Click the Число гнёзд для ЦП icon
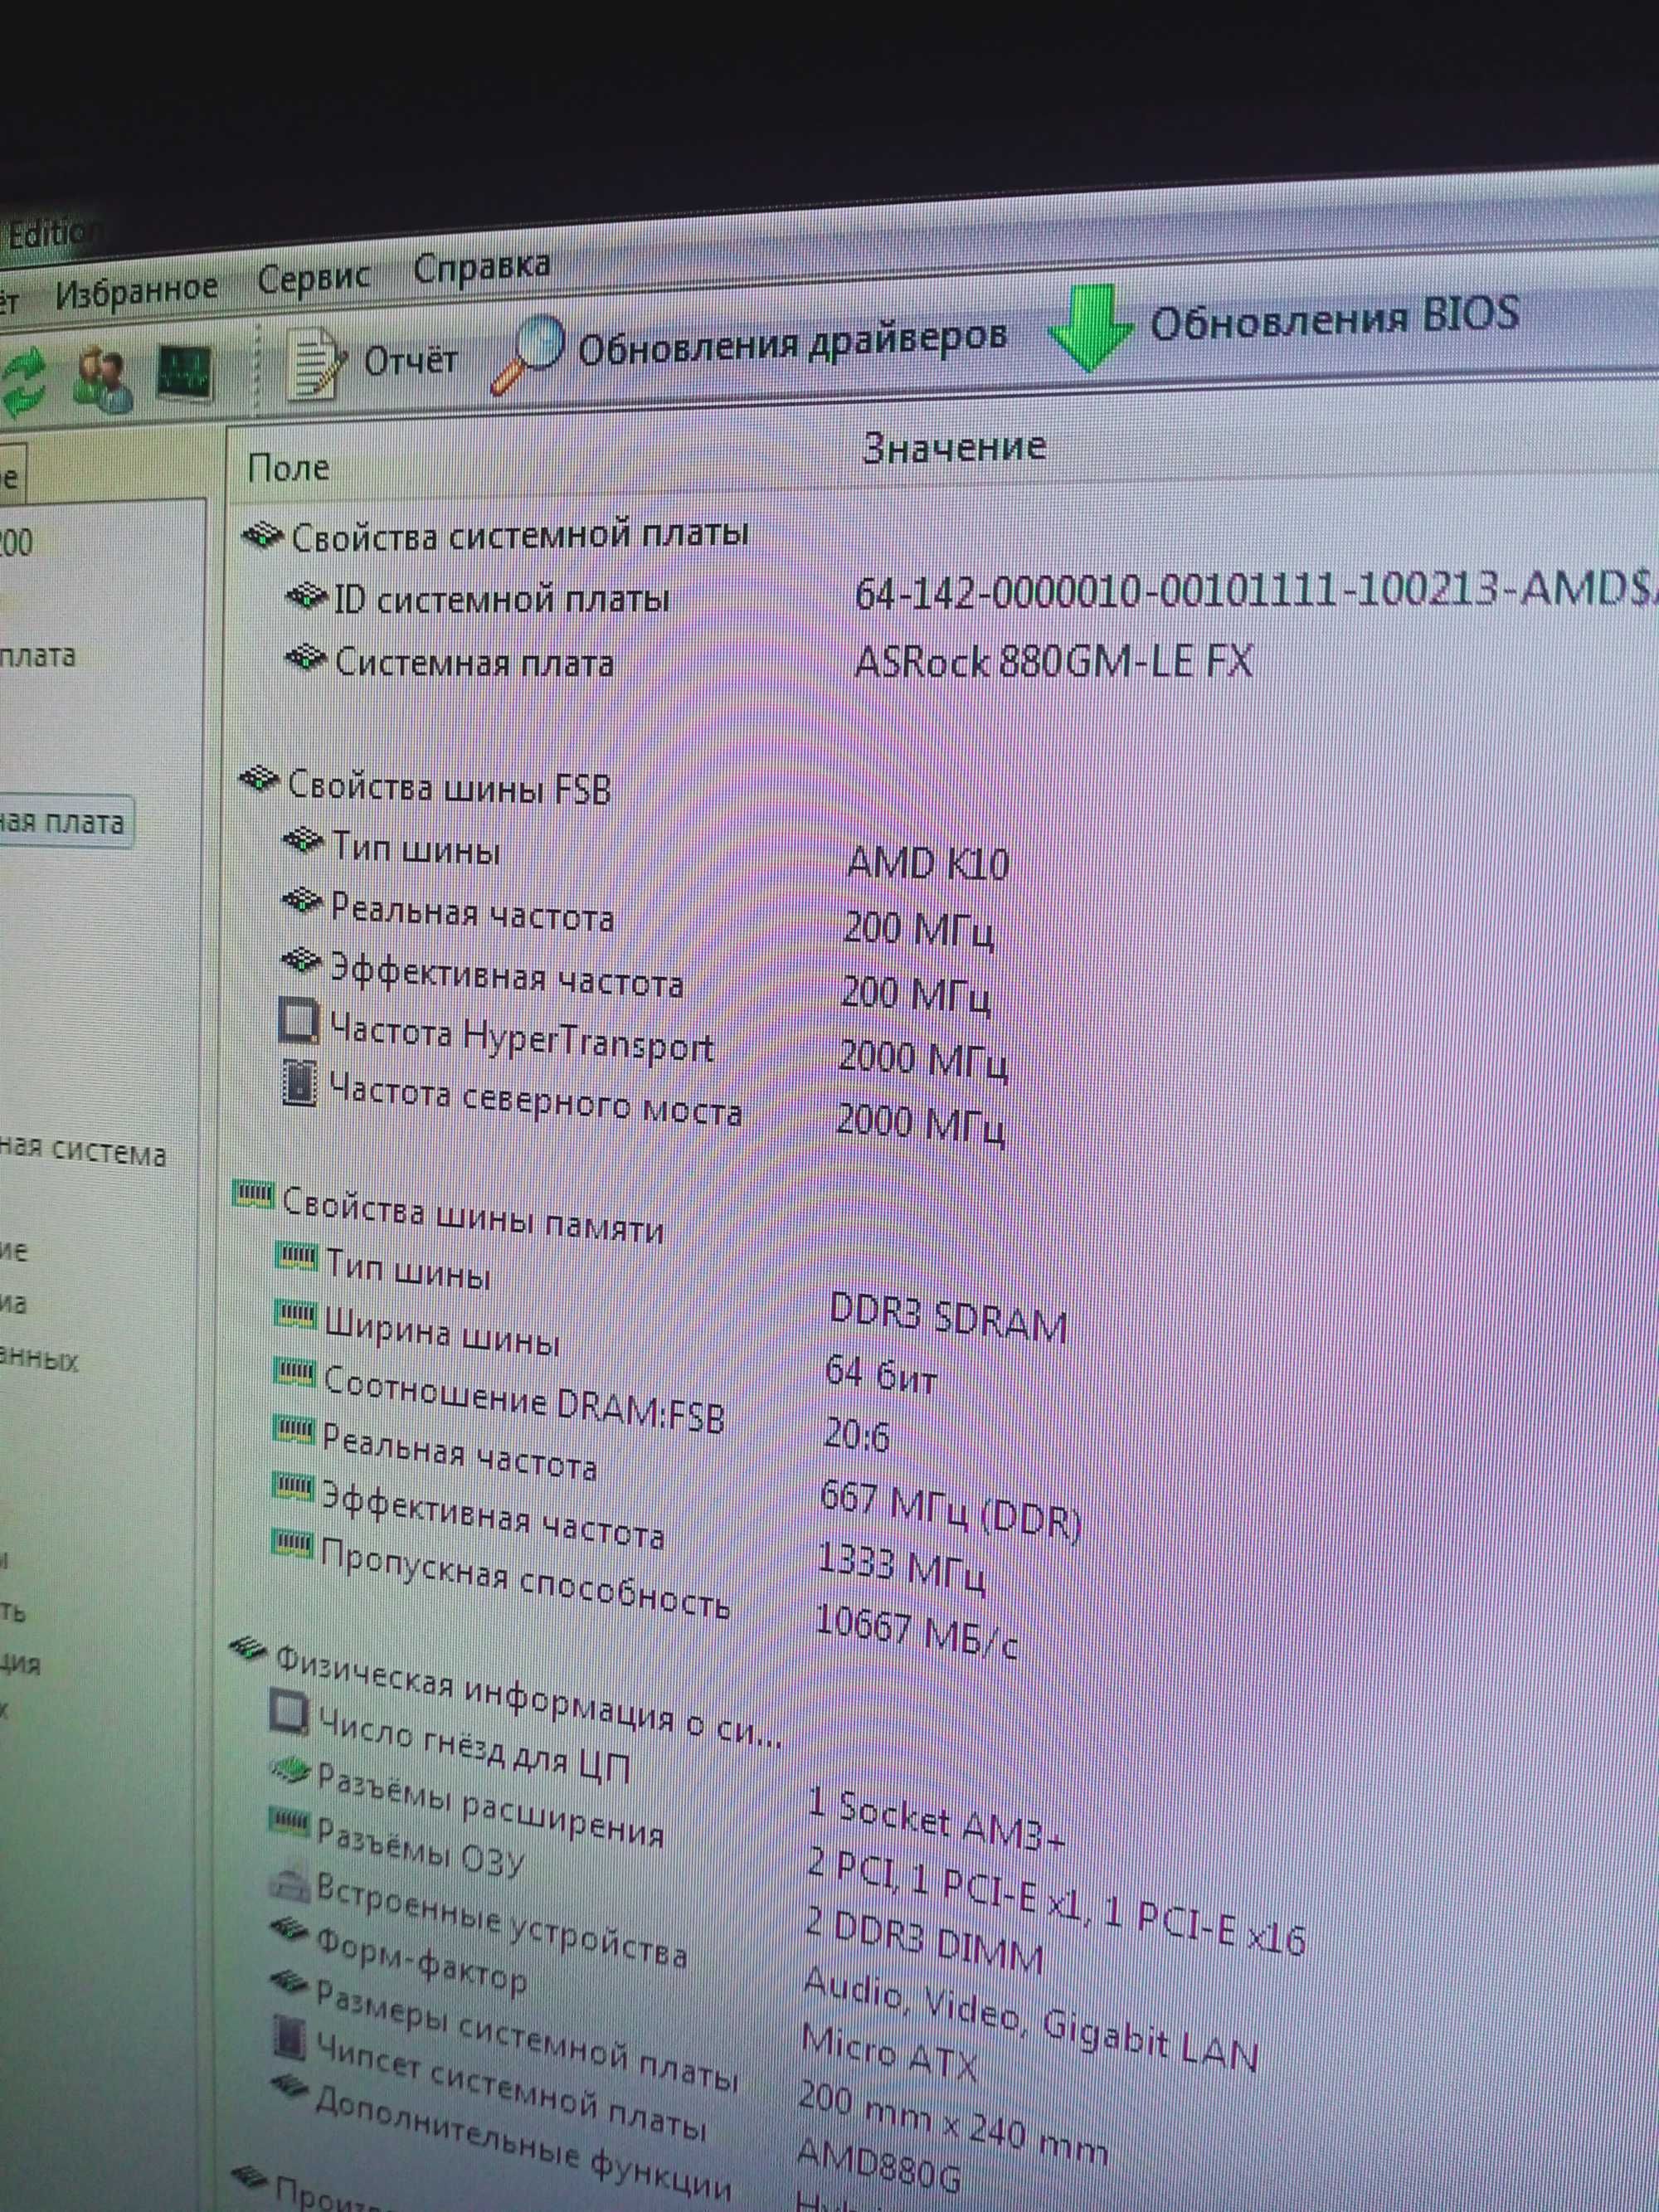 point(289,1711)
